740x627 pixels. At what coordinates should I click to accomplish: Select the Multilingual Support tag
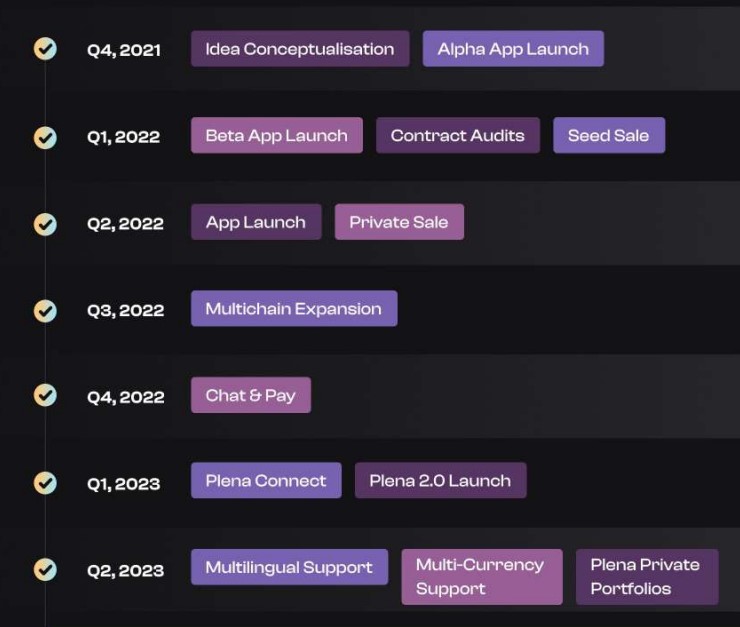point(289,568)
